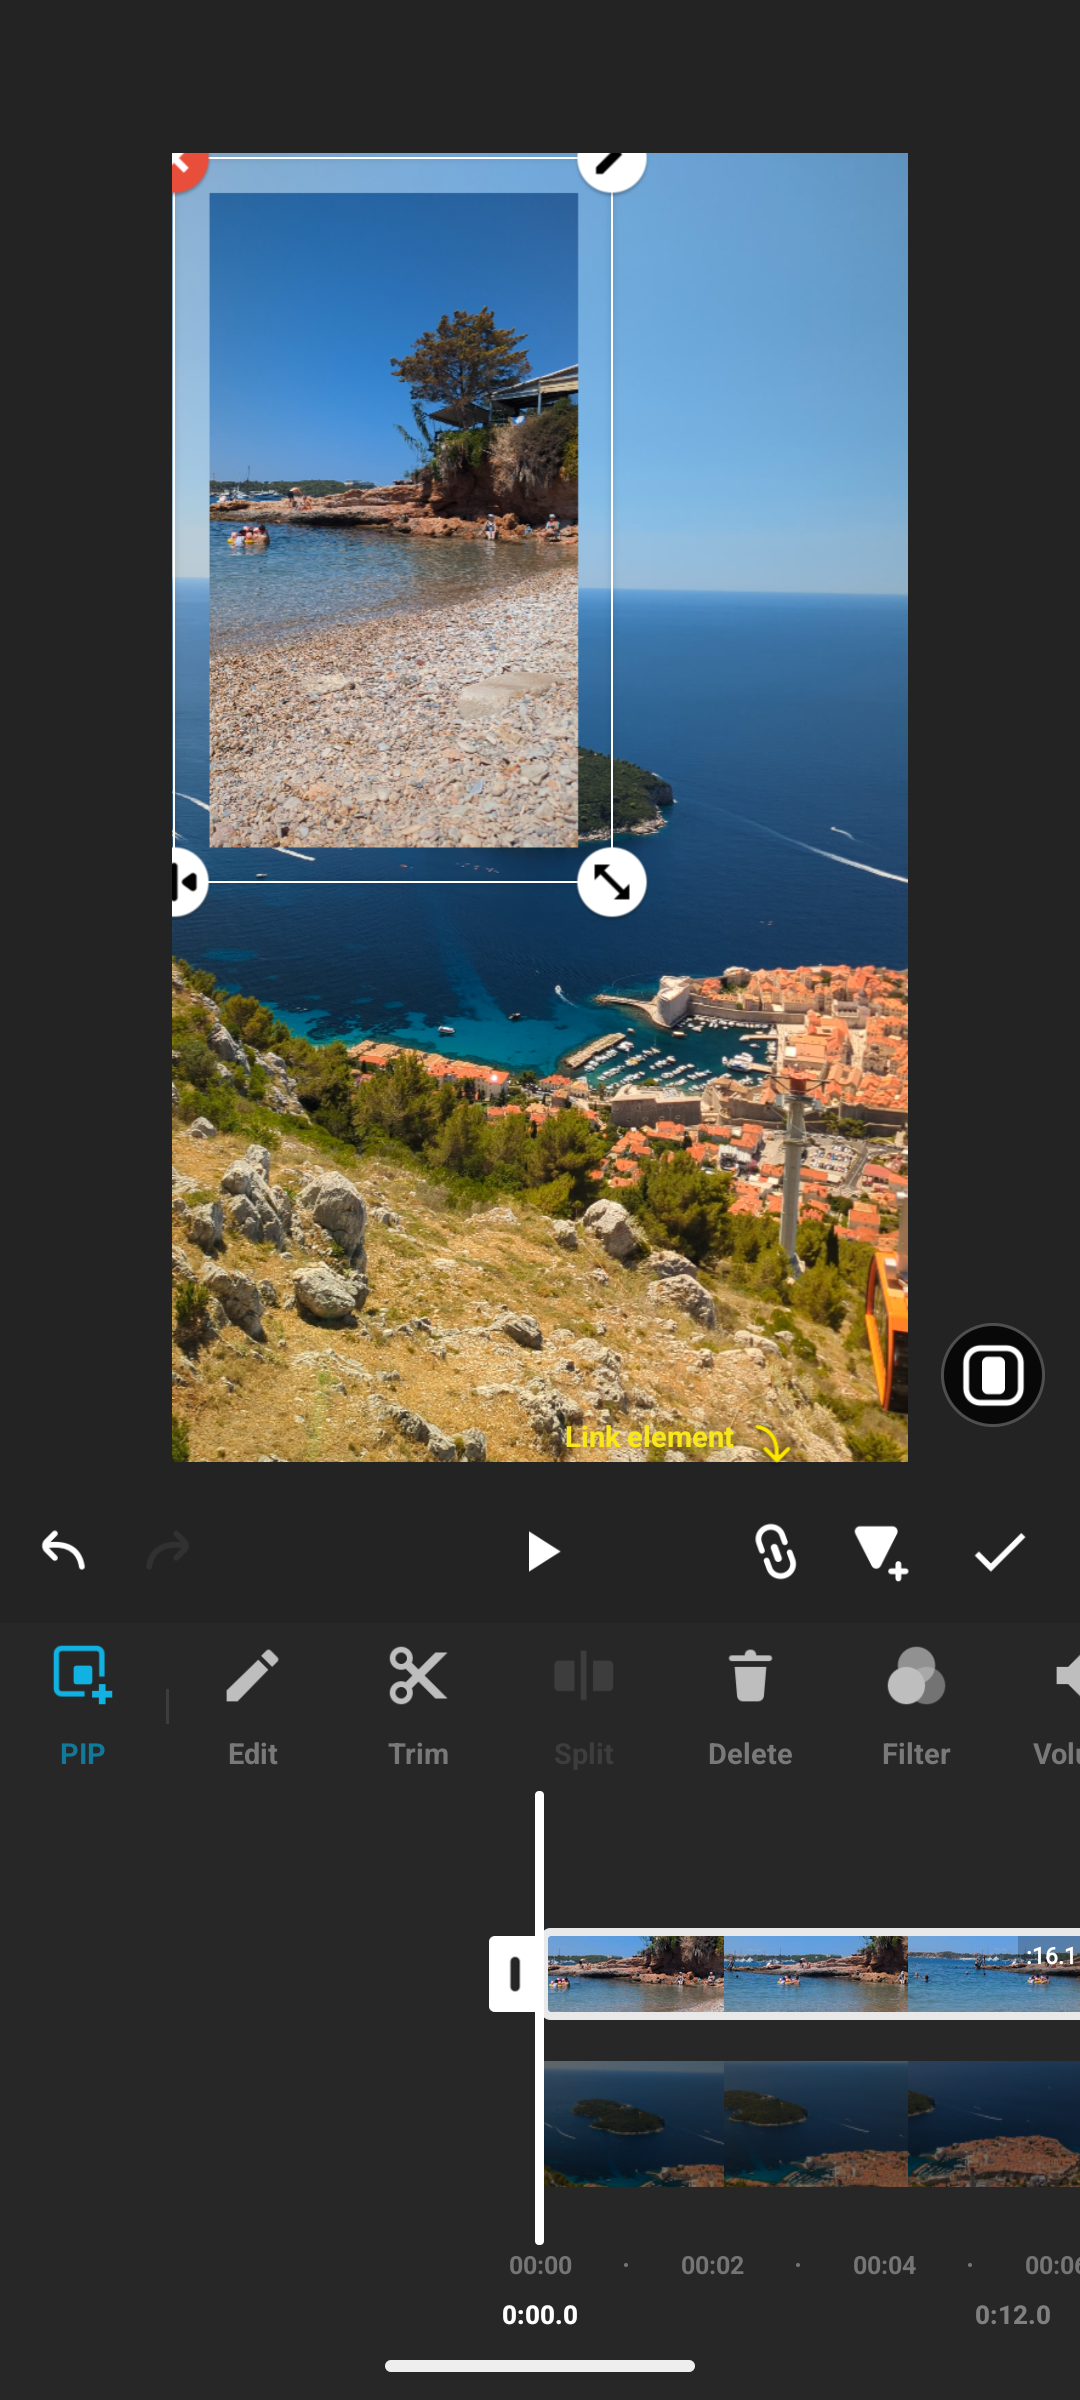
Task: Open the Edit tool
Action: [252, 1707]
